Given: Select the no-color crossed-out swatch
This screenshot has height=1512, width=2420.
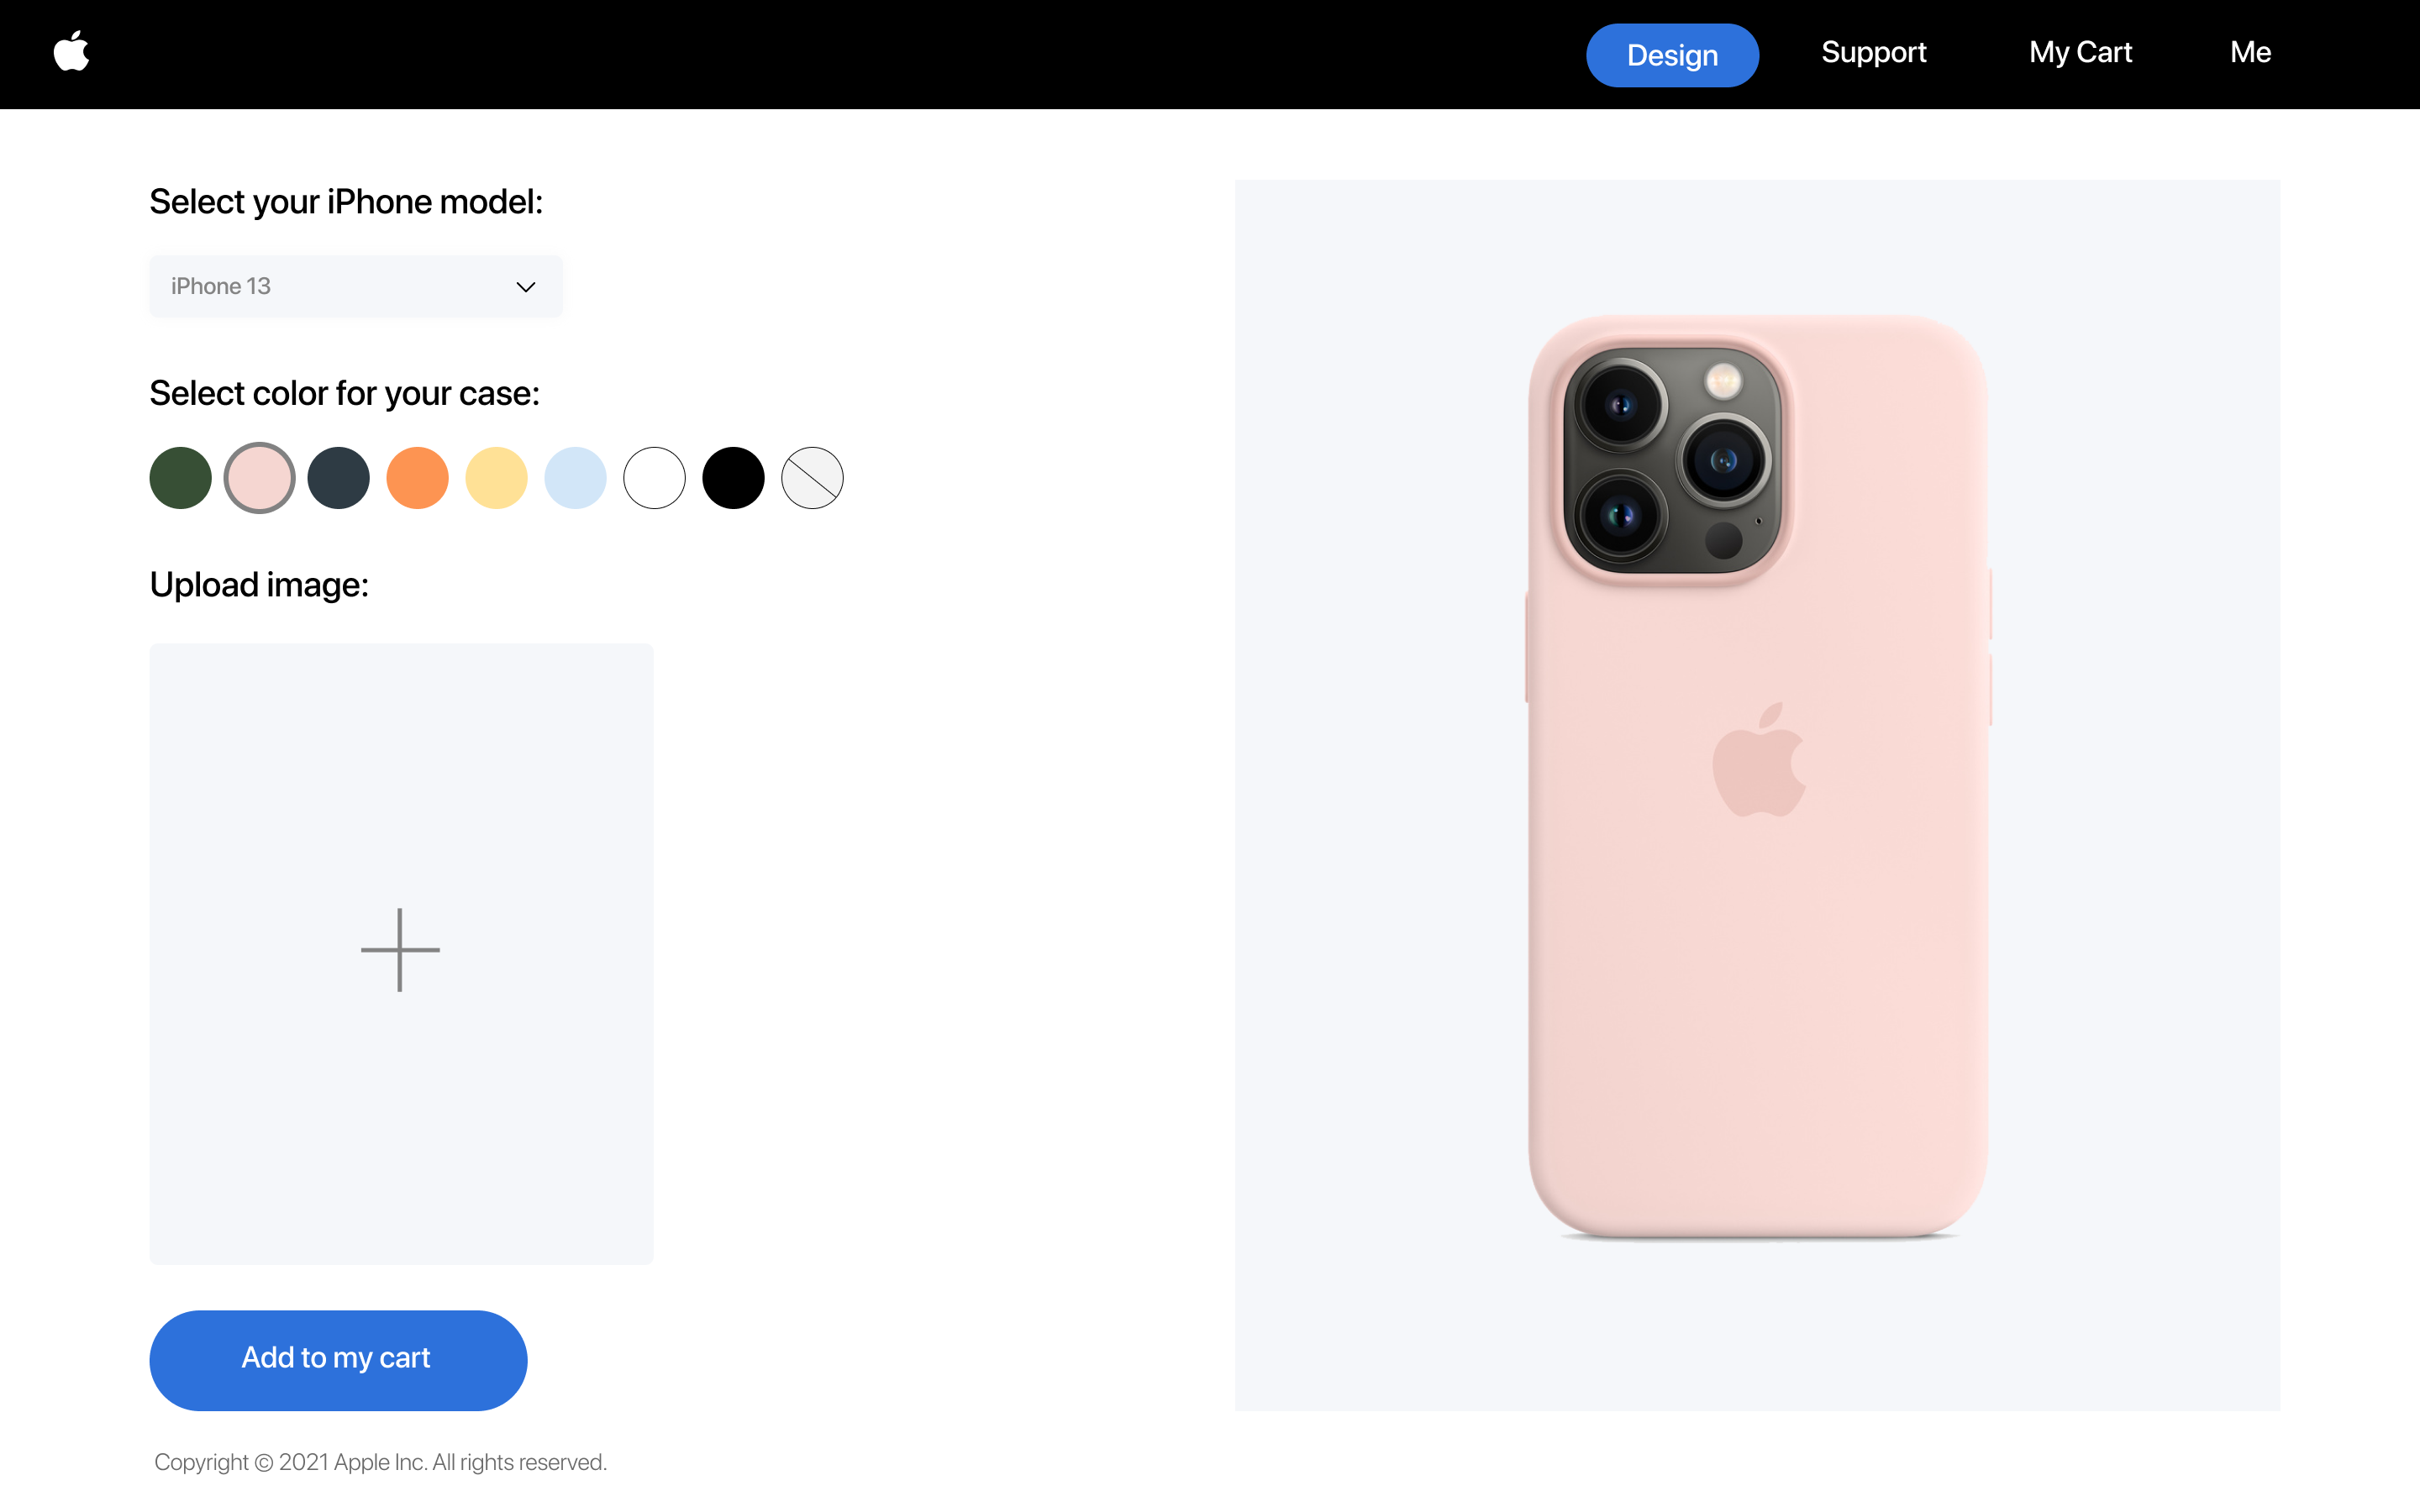Looking at the screenshot, I should click(812, 478).
